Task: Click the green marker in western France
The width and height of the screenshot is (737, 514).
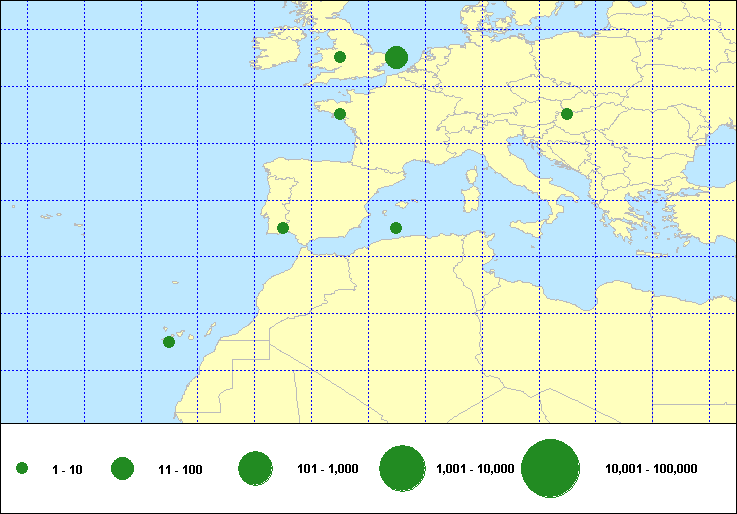Action: pos(340,114)
